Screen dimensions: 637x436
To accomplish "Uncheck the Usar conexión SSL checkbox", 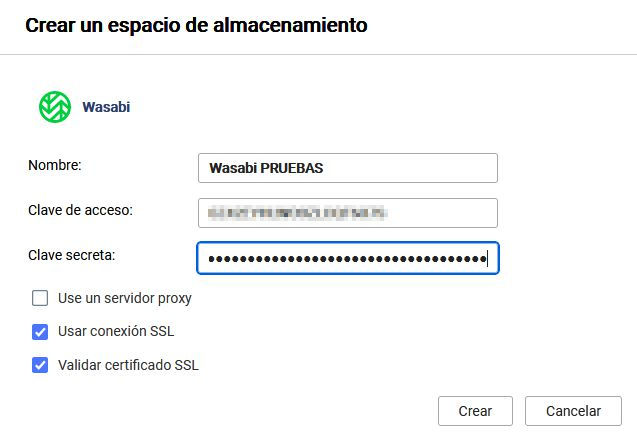I will point(40,332).
